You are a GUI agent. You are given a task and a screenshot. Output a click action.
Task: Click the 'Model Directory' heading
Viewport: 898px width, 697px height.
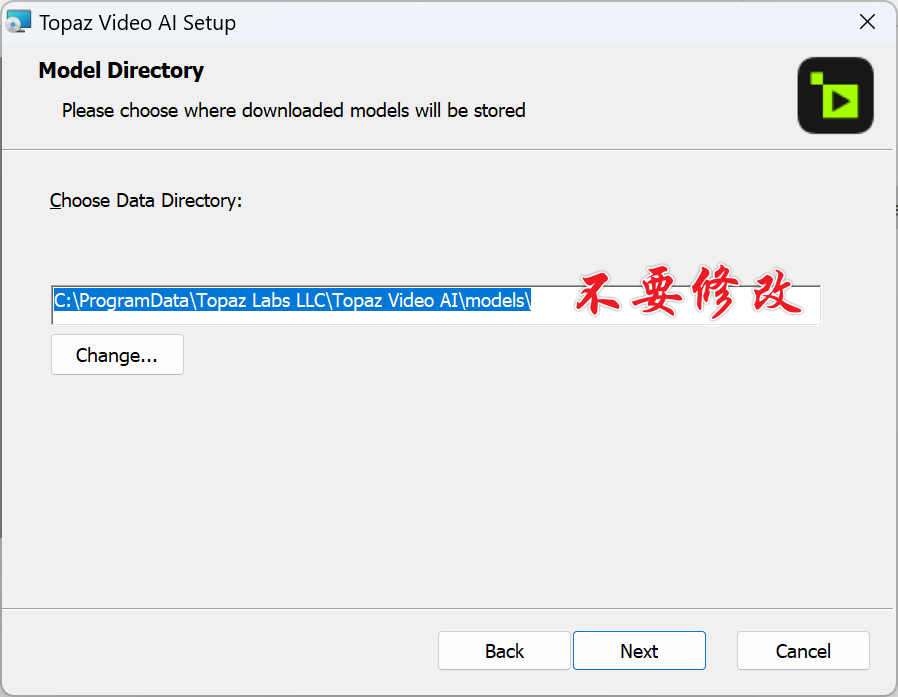coord(121,70)
